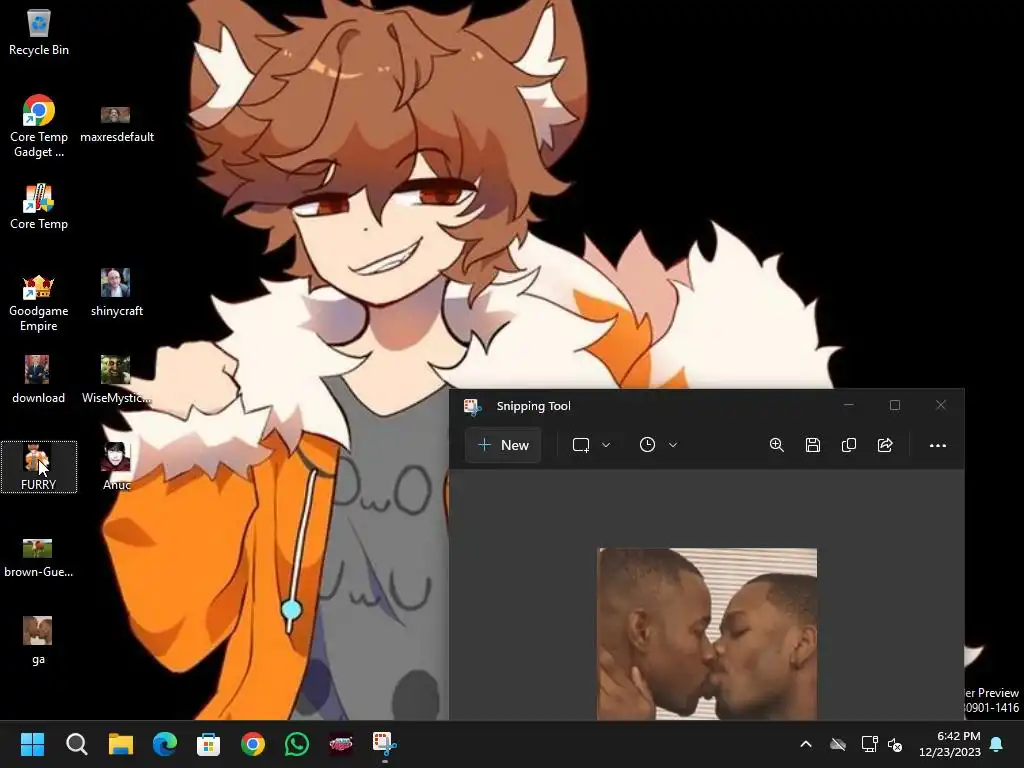The image size is (1024, 768).
Task: Save the snip with the floppy icon
Action: click(x=812, y=445)
